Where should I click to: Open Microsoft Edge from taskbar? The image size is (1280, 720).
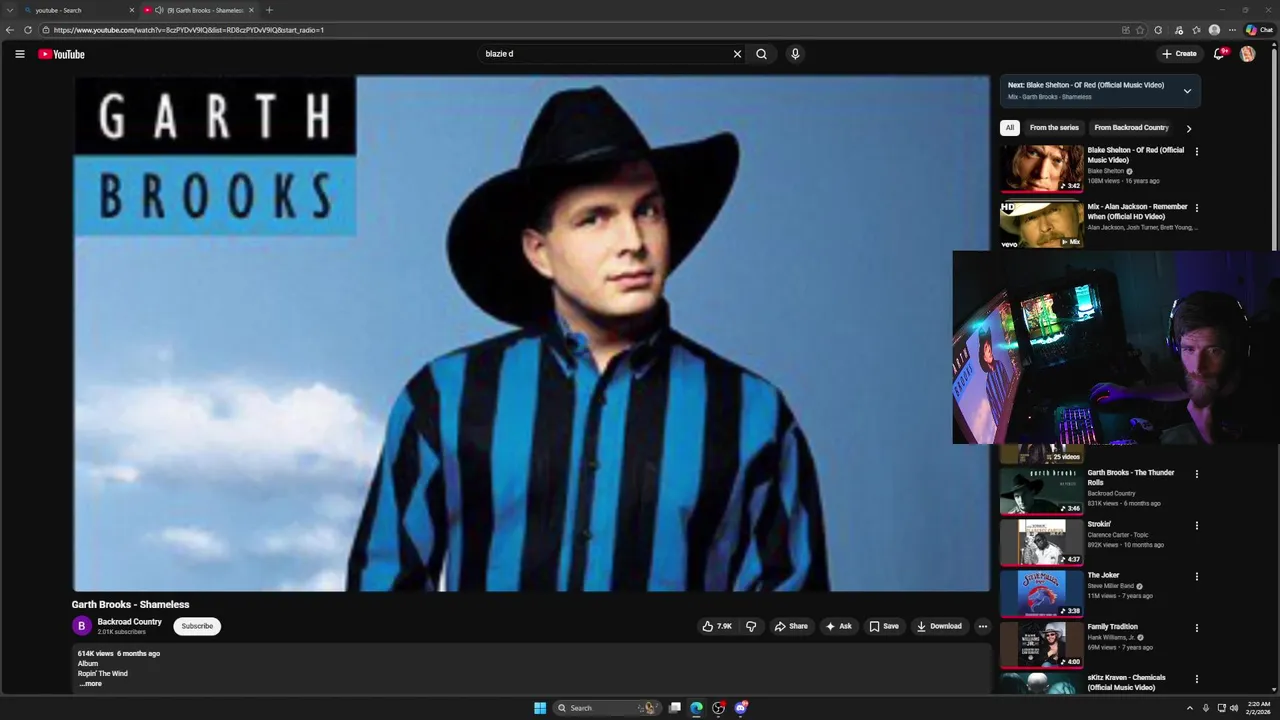pyautogui.click(x=696, y=708)
